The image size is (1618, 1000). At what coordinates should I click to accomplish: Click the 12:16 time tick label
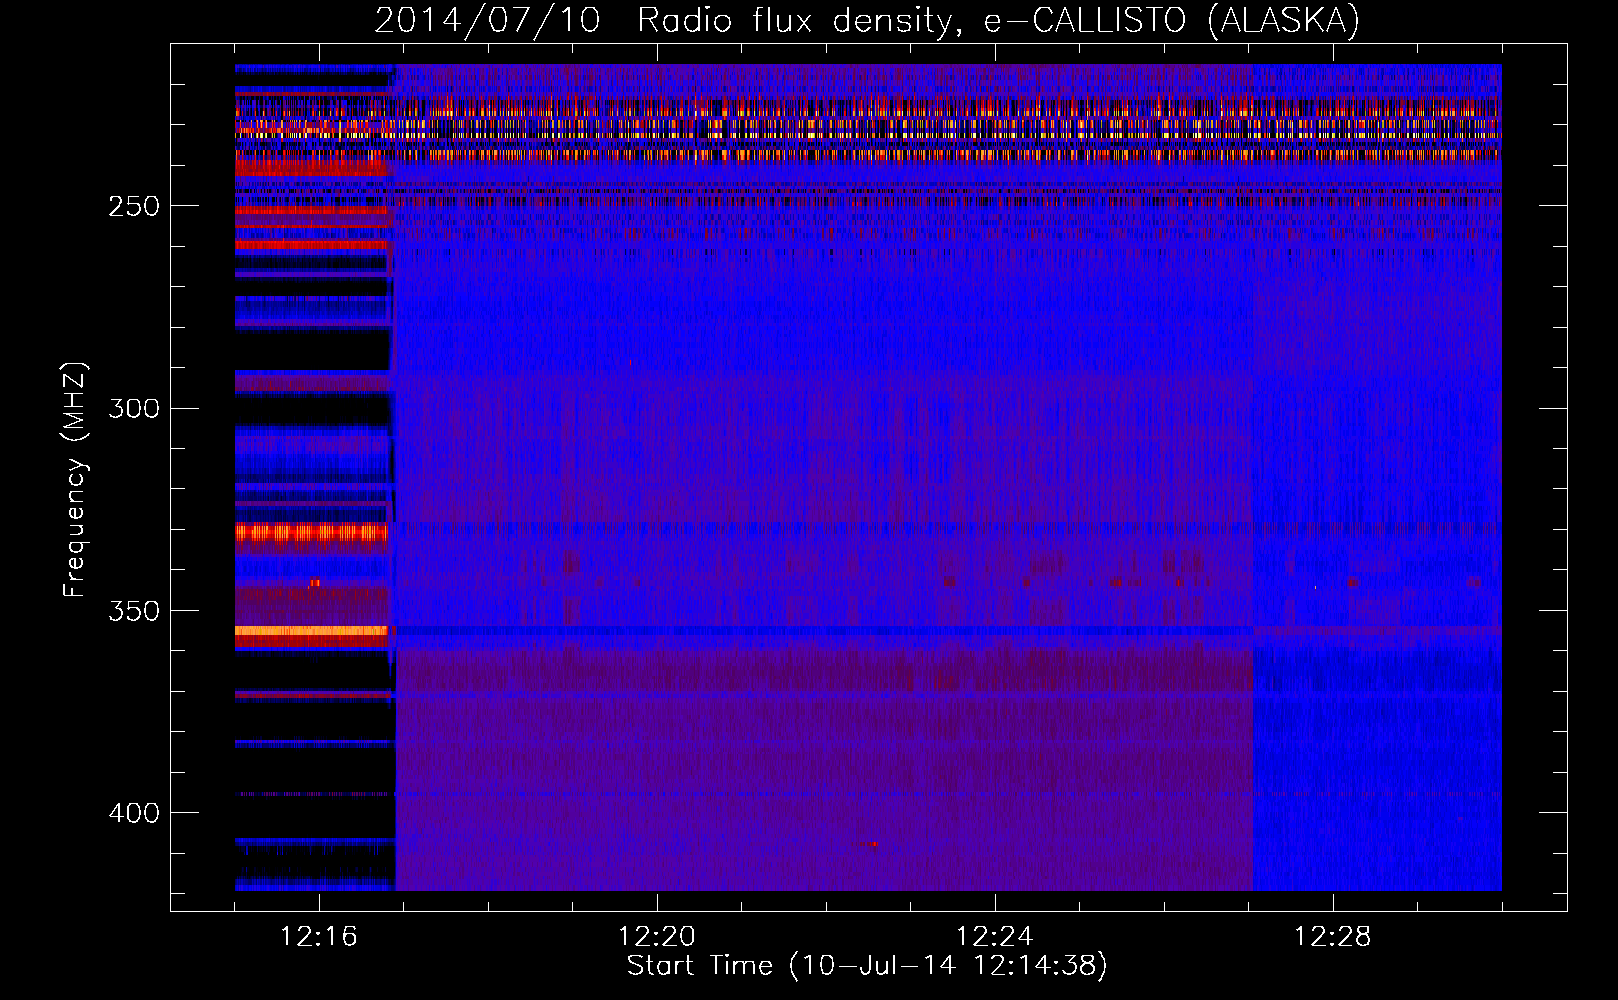click(x=319, y=937)
